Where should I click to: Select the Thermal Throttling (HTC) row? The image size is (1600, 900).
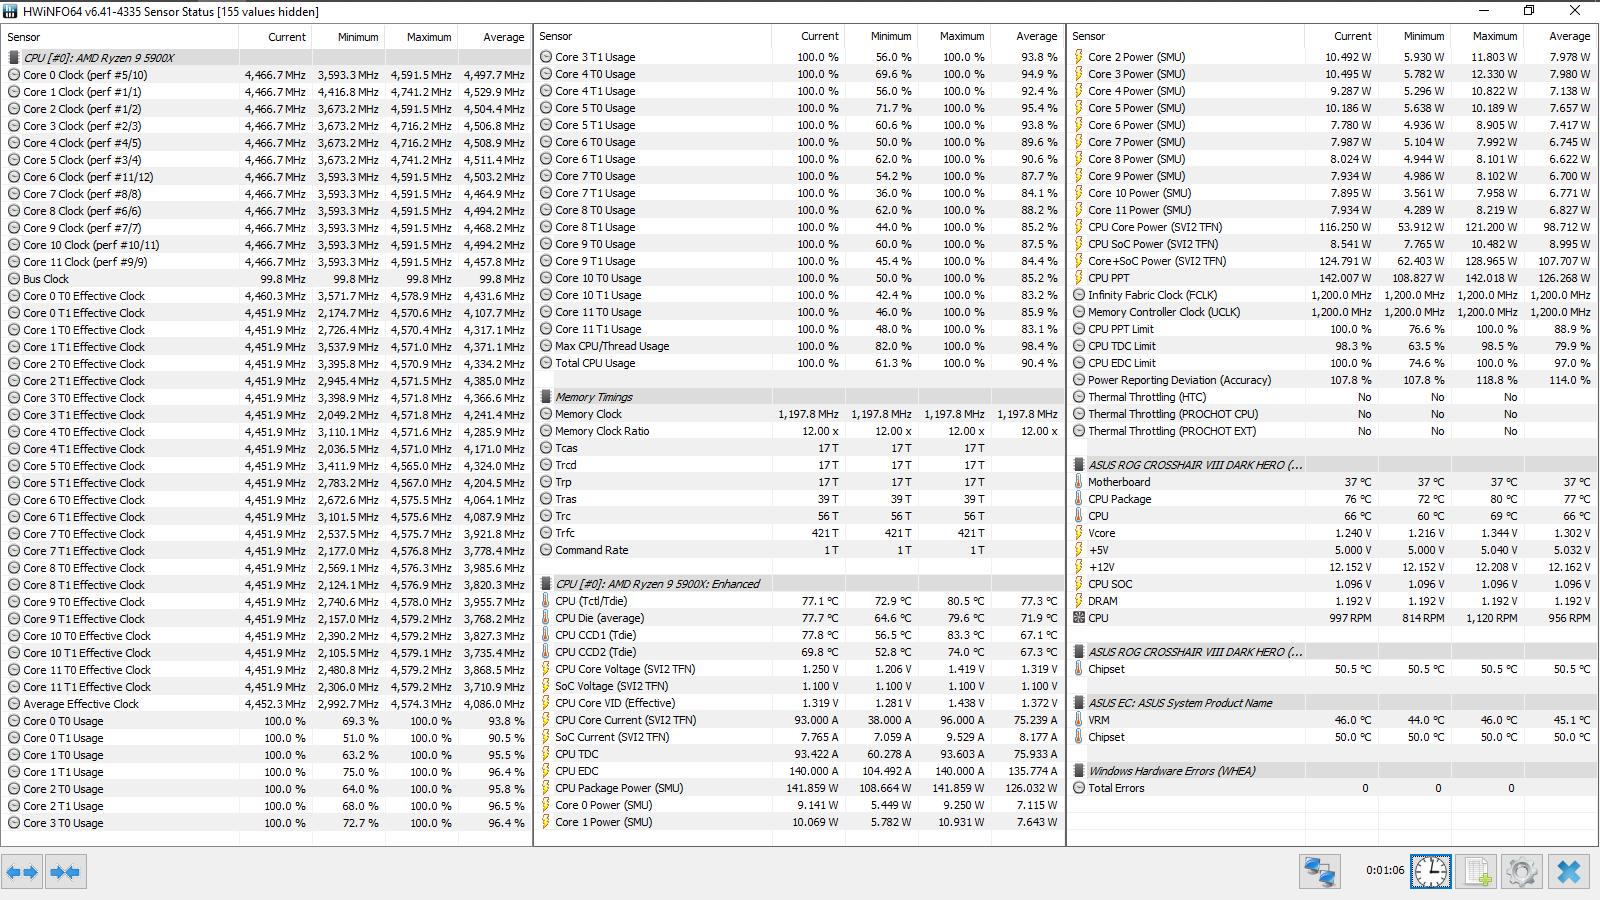coord(1332,397)
